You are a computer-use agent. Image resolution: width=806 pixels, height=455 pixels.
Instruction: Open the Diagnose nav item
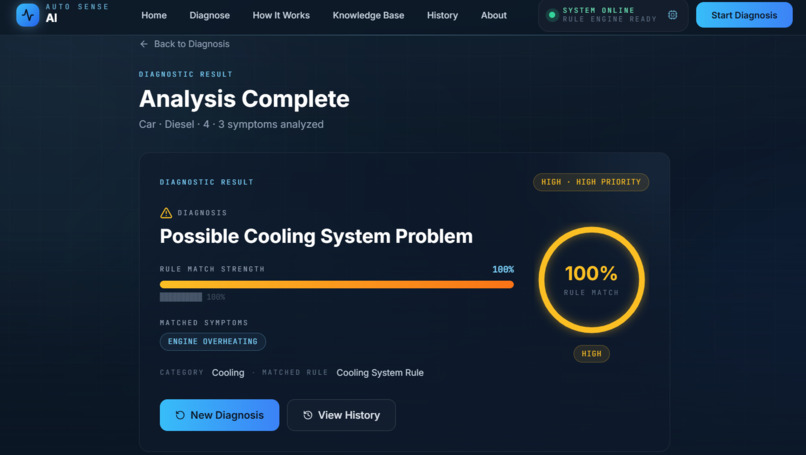[209, 15]
